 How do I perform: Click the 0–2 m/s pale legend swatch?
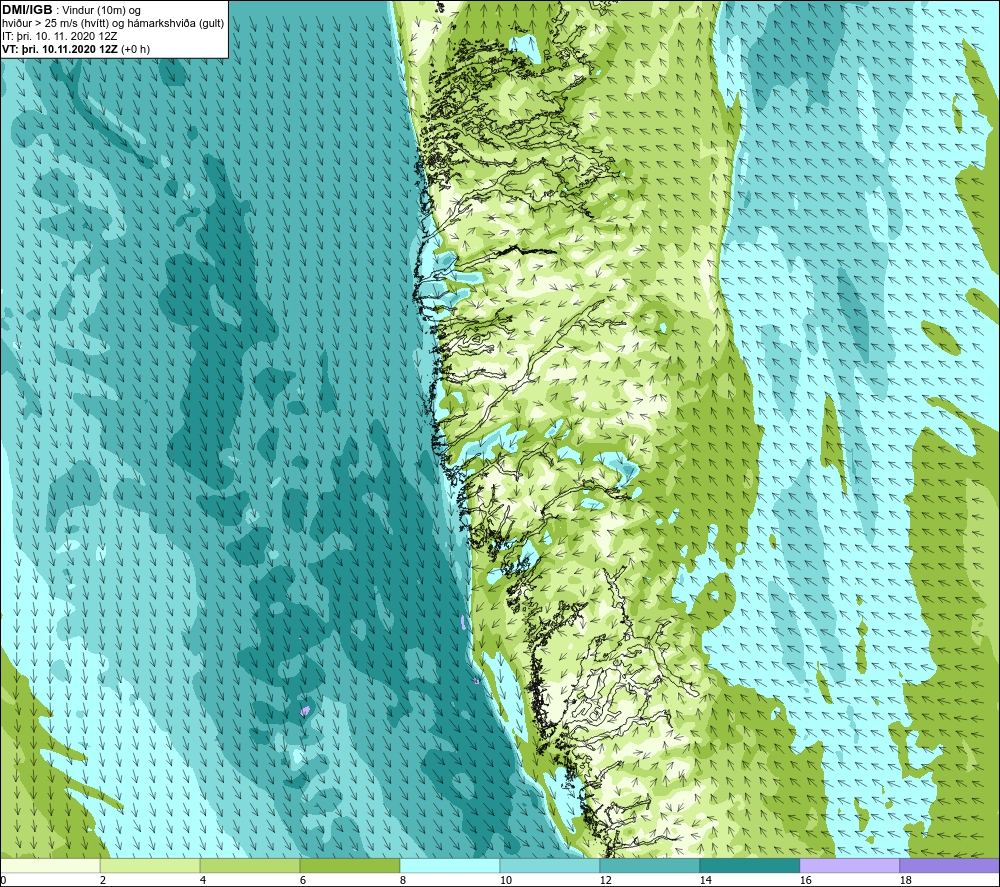(50, 865)
